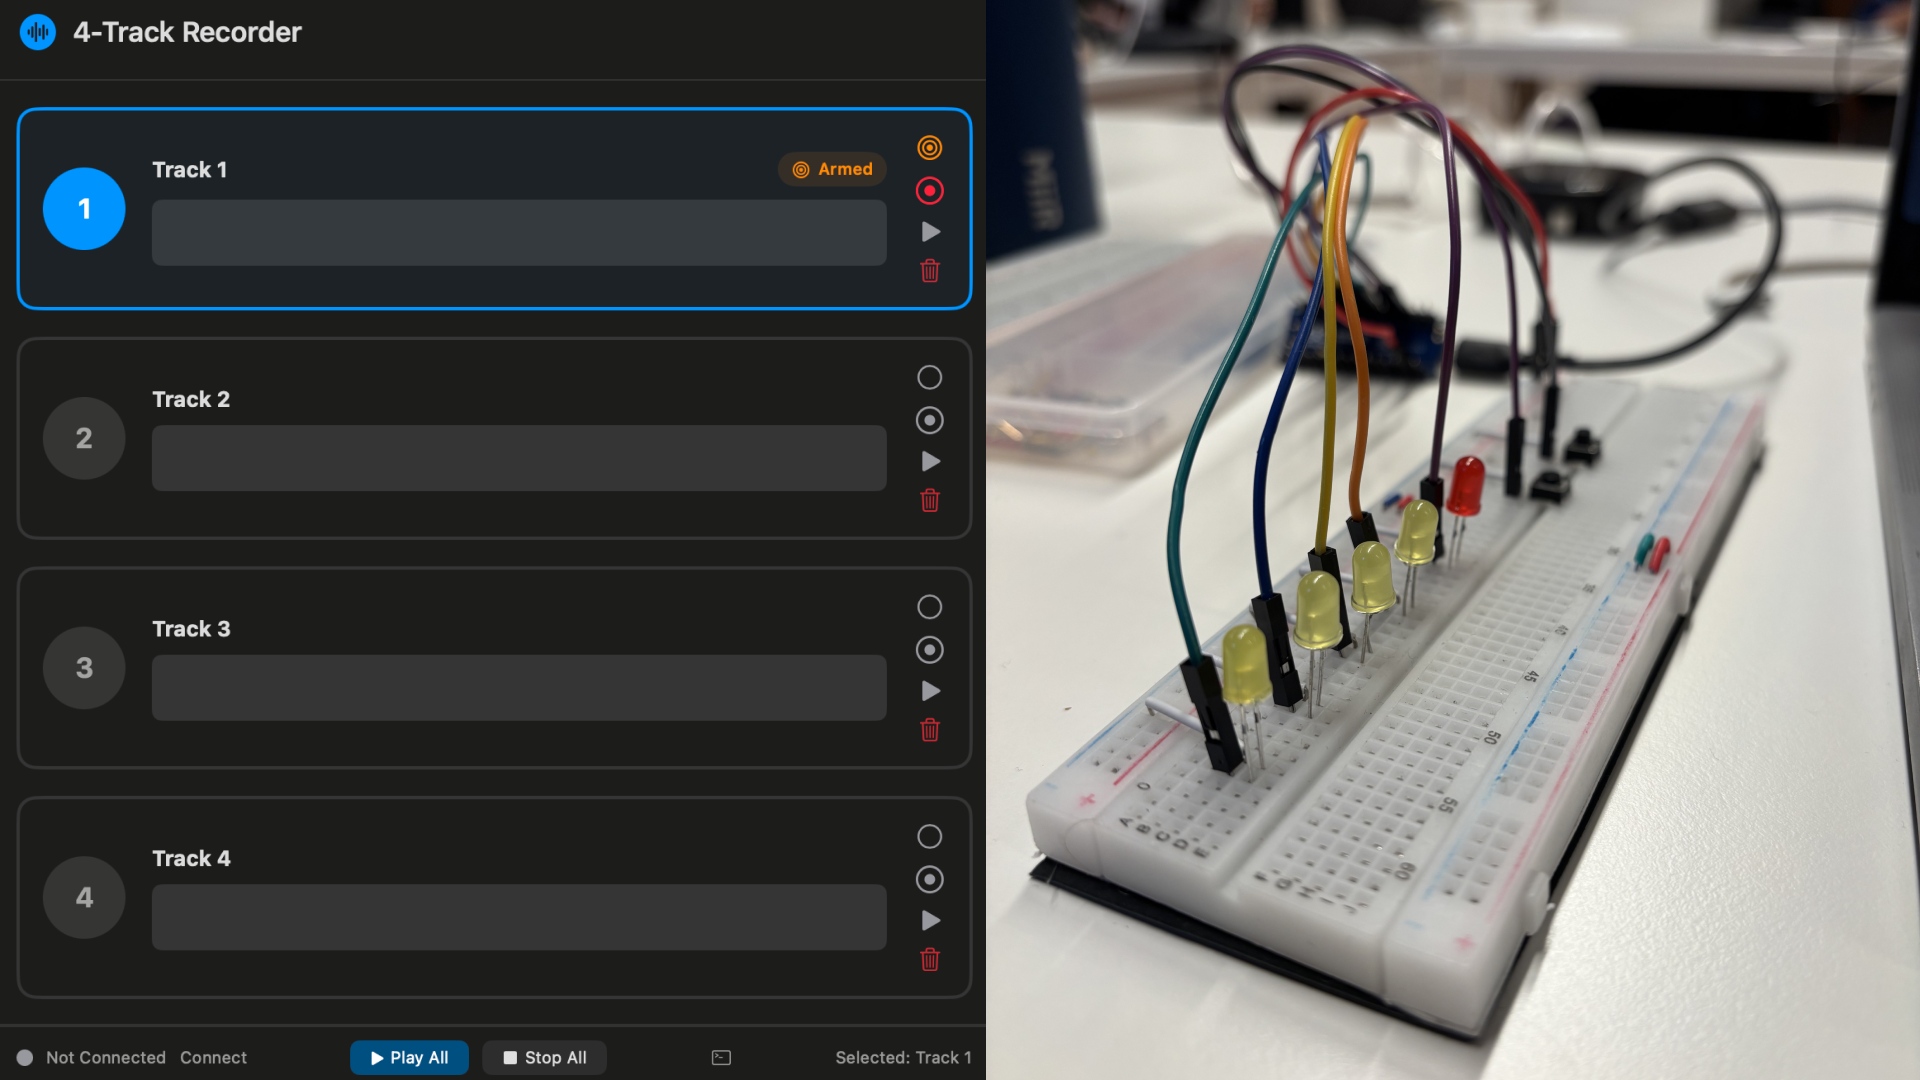1920x1080 pixels.
Task: Play Track 2 audio
Action: click(x=930, y=461)
